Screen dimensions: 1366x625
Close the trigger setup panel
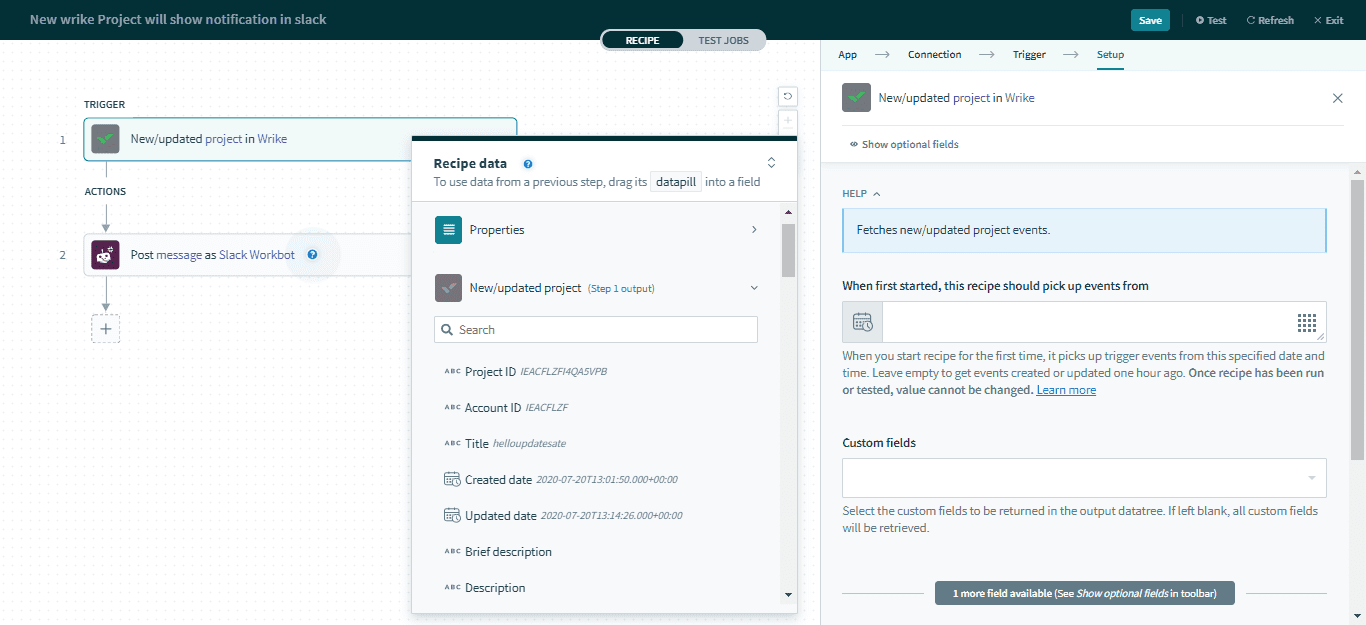[1337, 98]
